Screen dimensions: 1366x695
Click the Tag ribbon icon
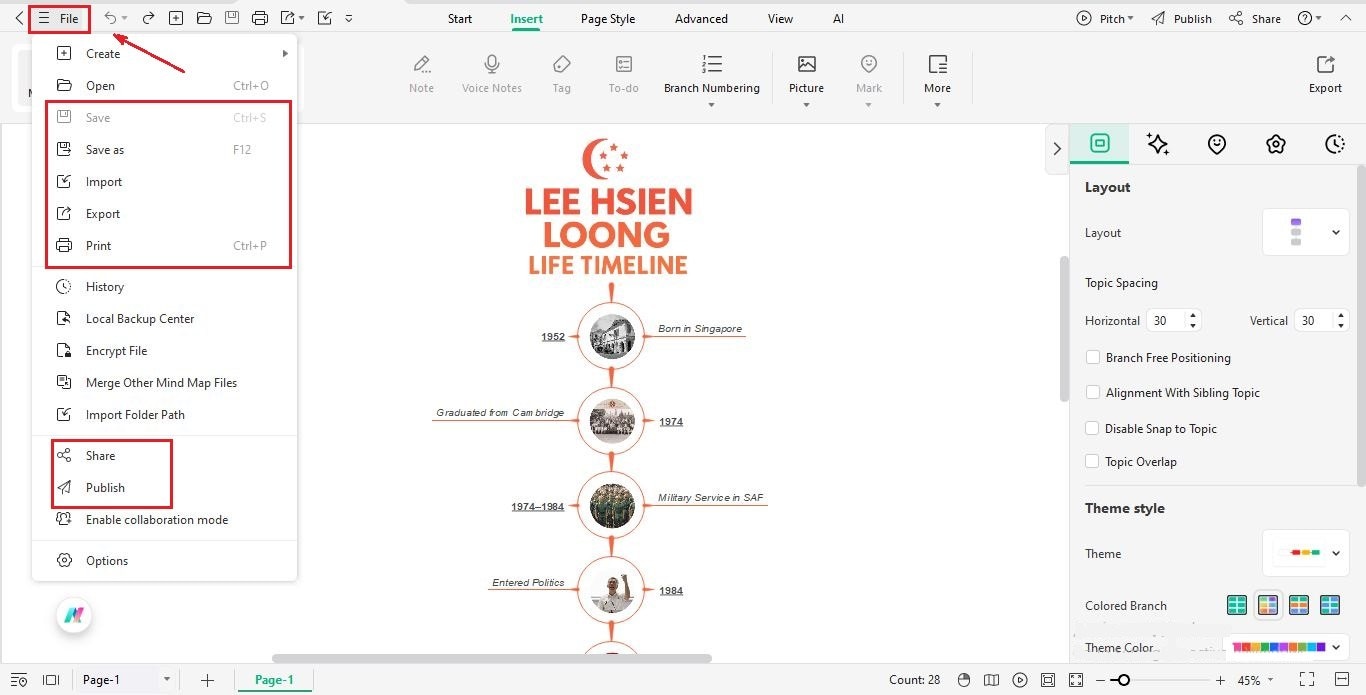click(x=562, y=75)
